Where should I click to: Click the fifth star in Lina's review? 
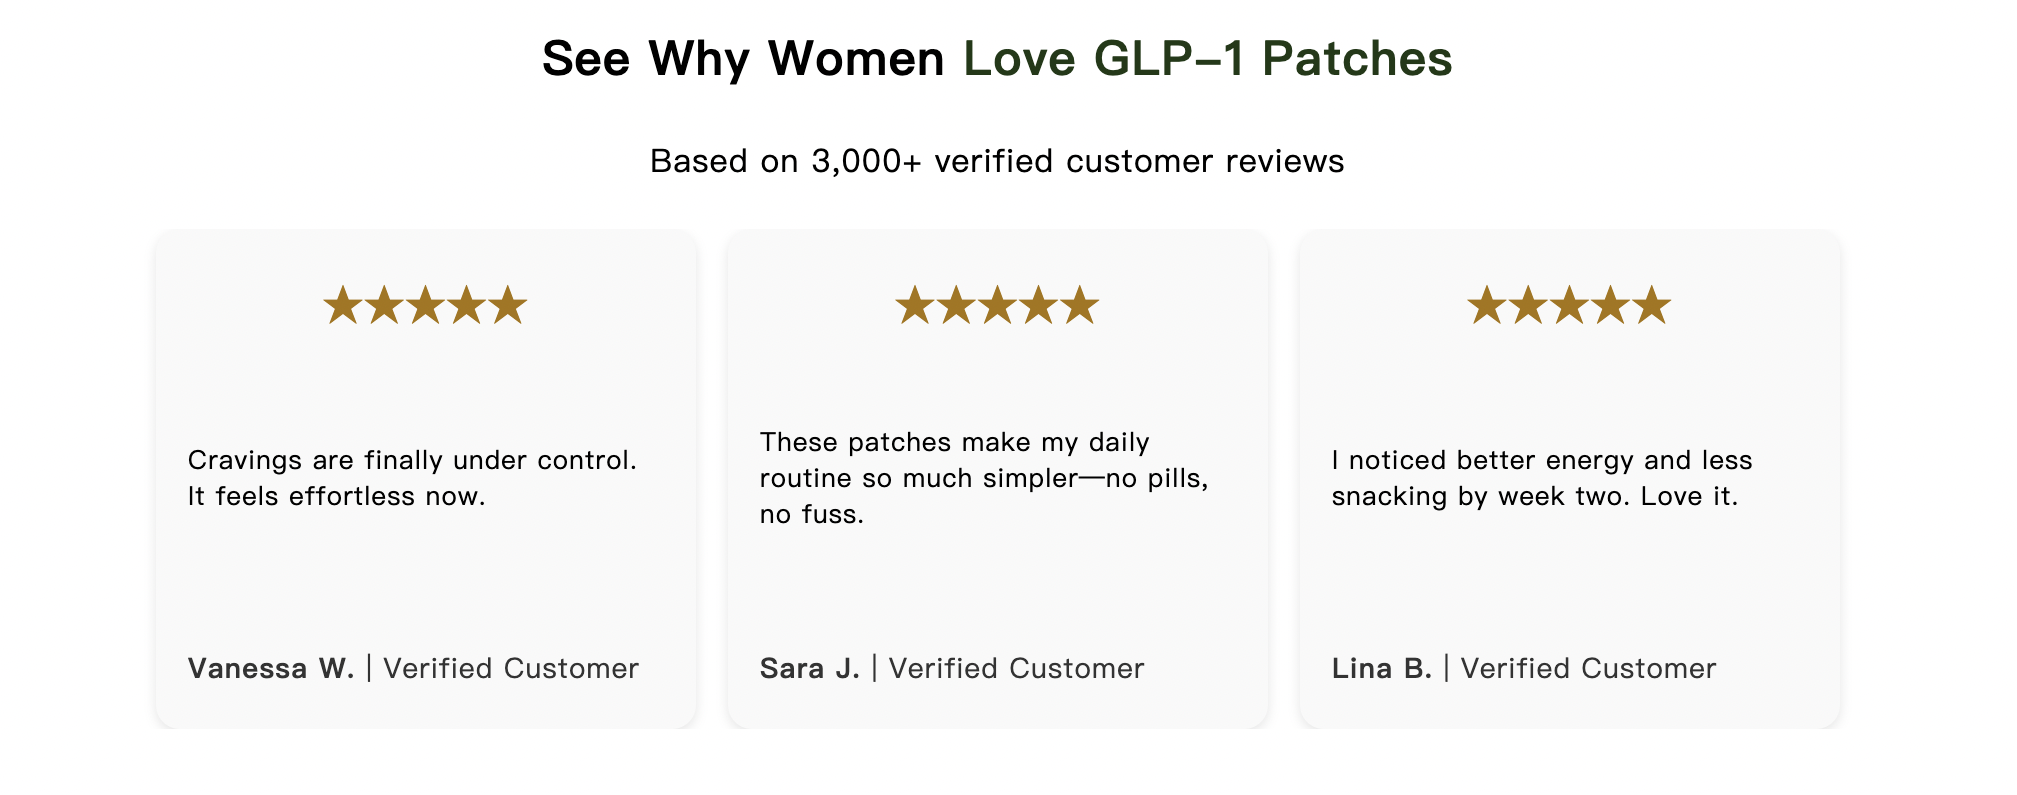[x=1652, y=306]
